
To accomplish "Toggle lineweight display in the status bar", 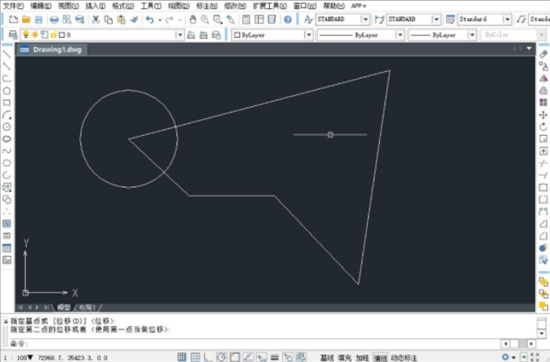I will [275, 357].
